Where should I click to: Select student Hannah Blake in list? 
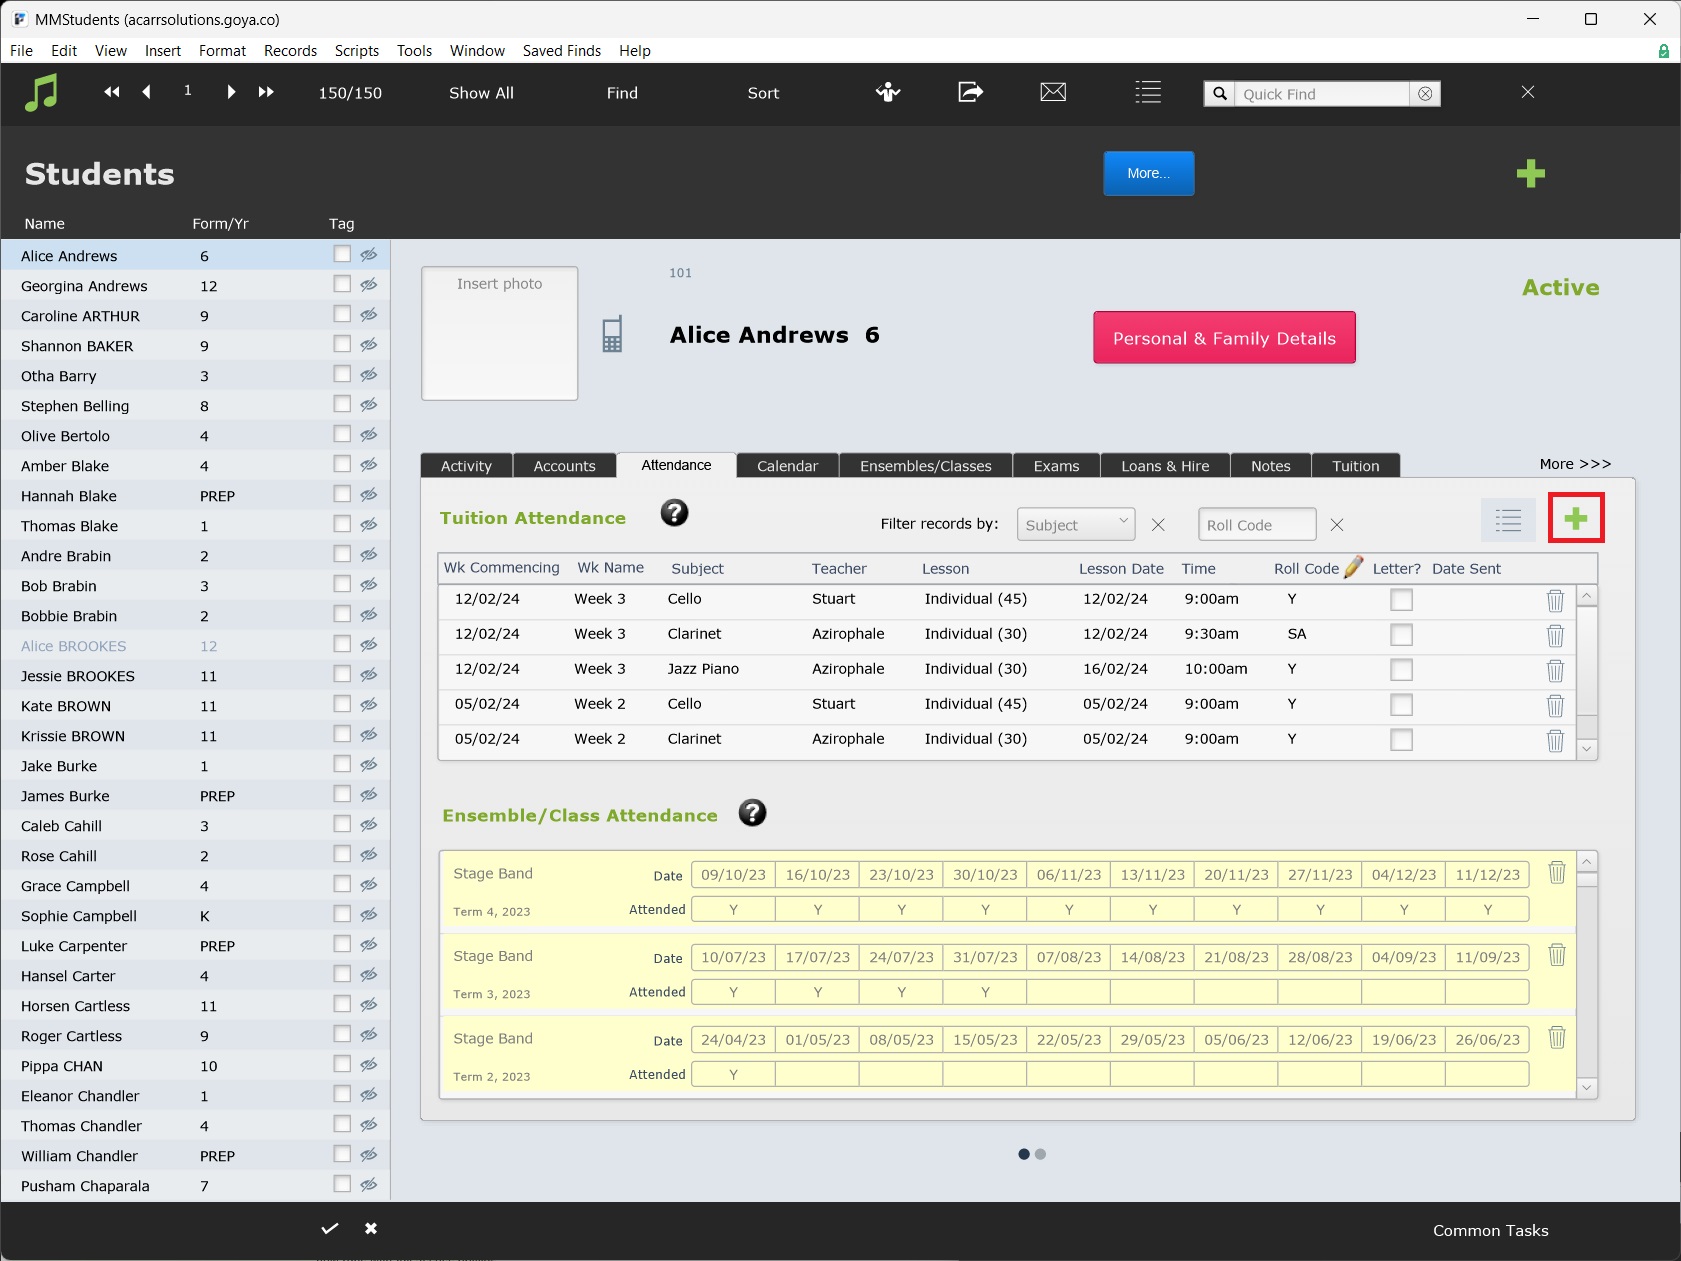click(x=195, y=495)
